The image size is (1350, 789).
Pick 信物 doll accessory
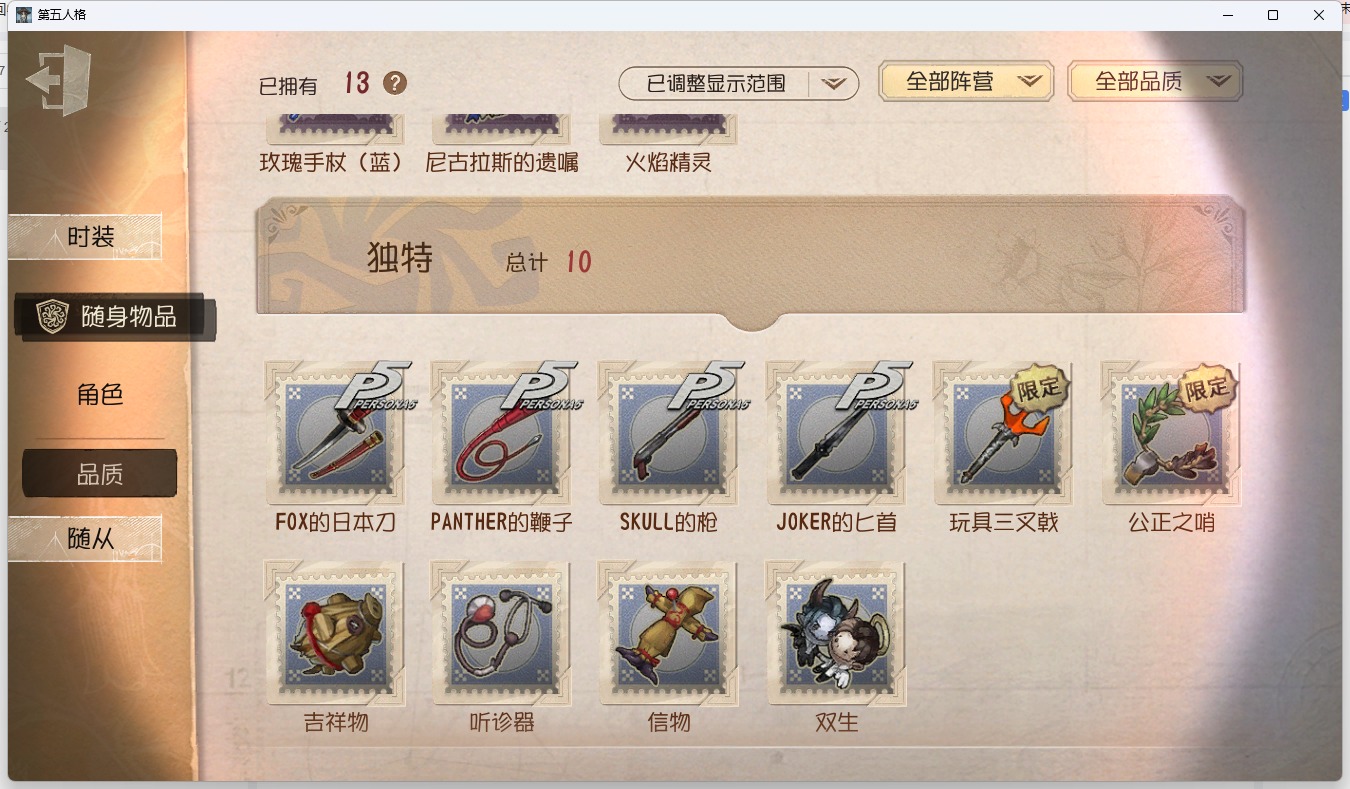tap(669, 633)
